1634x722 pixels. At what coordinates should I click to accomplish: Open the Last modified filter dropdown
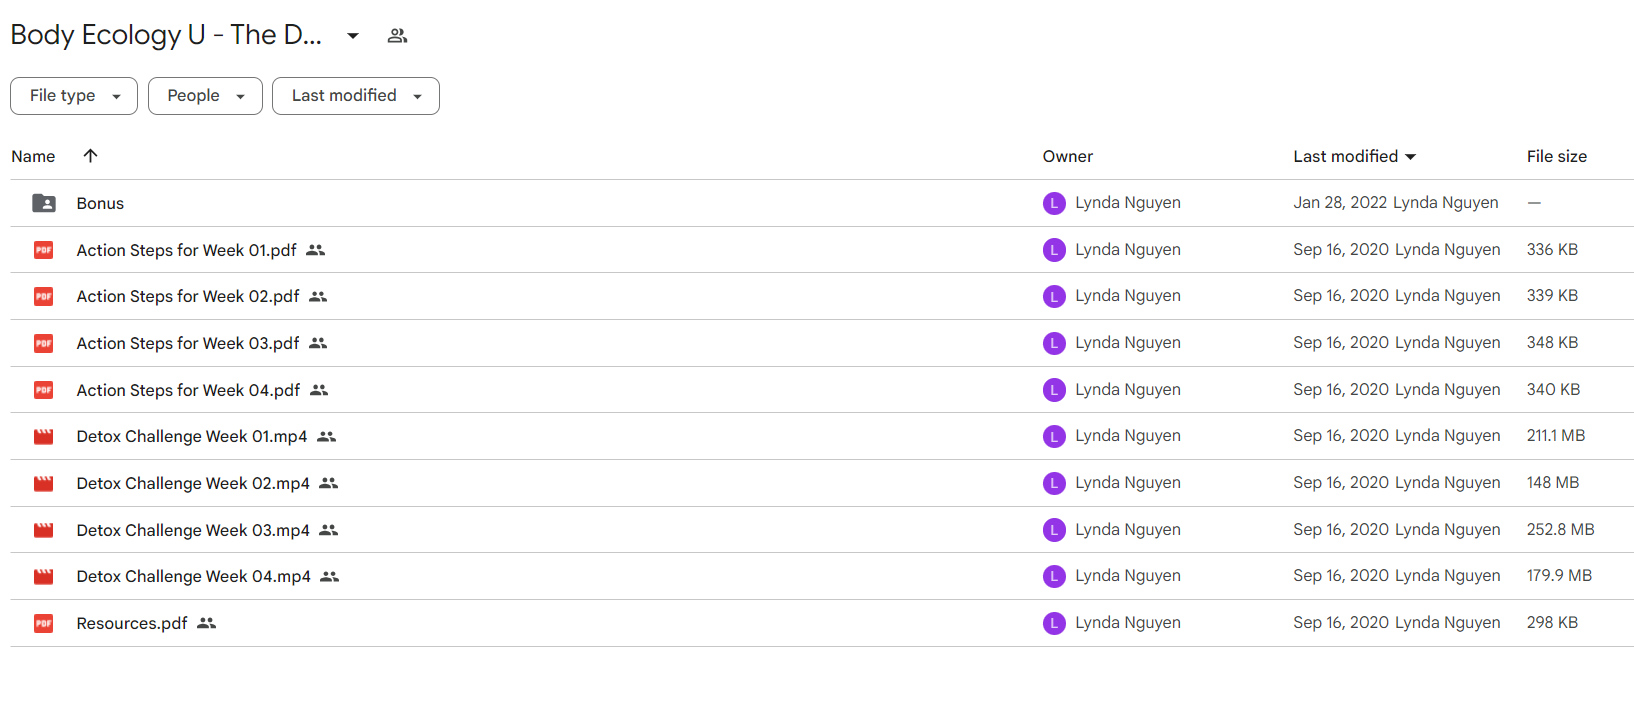(x=356, y=96)
